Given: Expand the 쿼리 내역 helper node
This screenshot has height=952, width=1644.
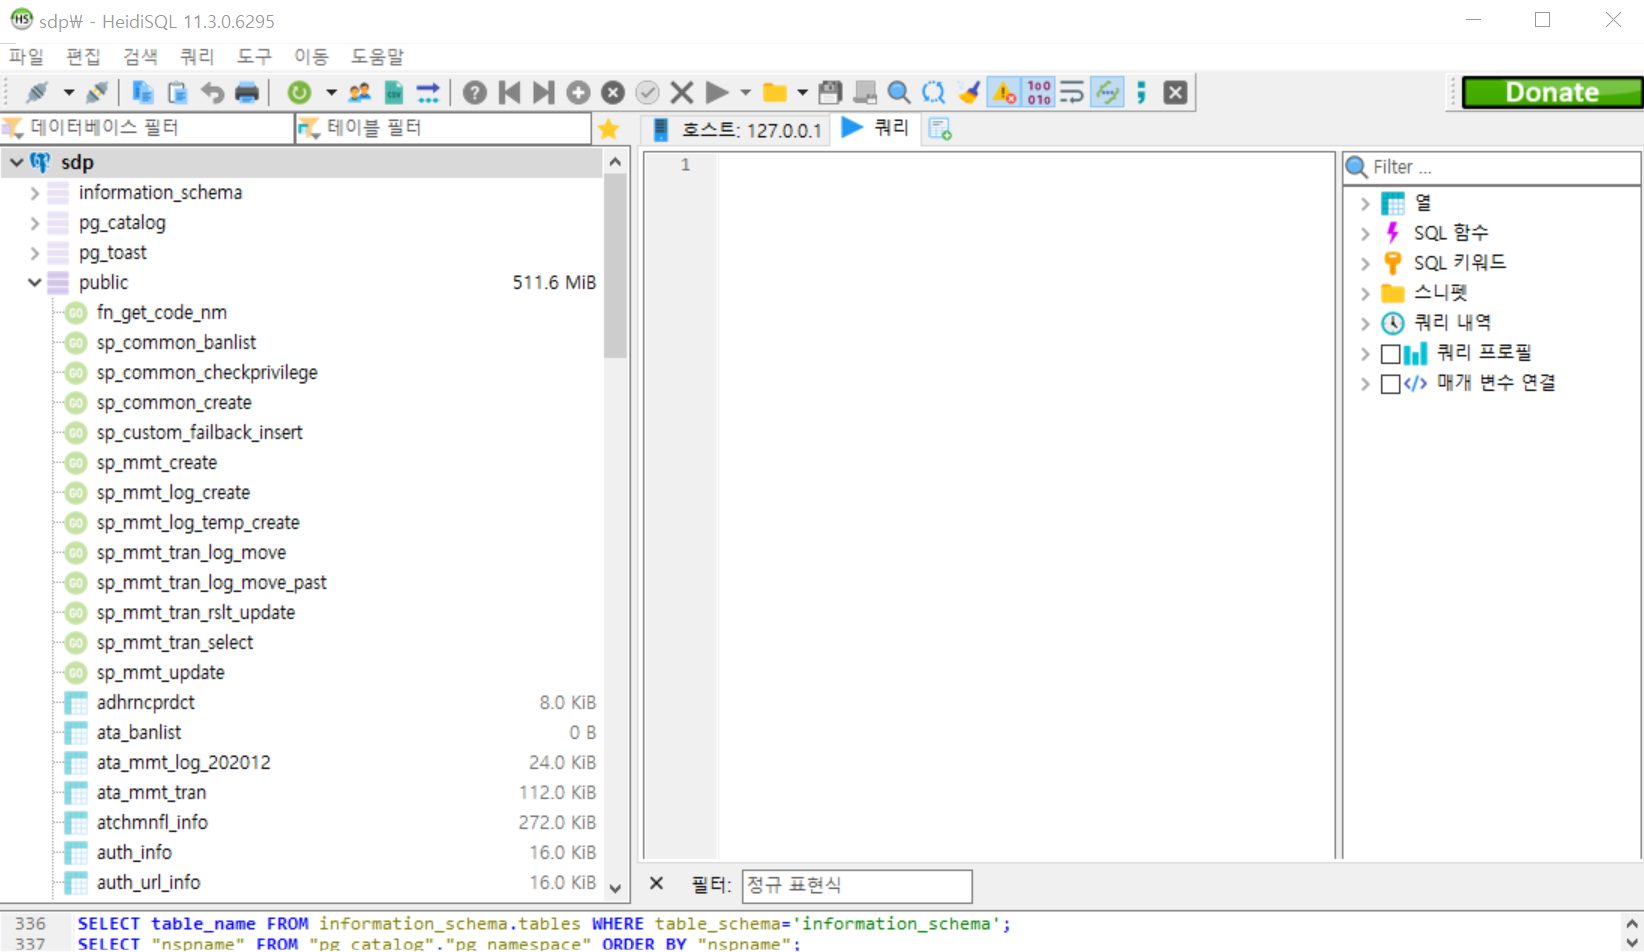Looking at the screenshot, I should pyautogui.click(x=1365, y=324).
